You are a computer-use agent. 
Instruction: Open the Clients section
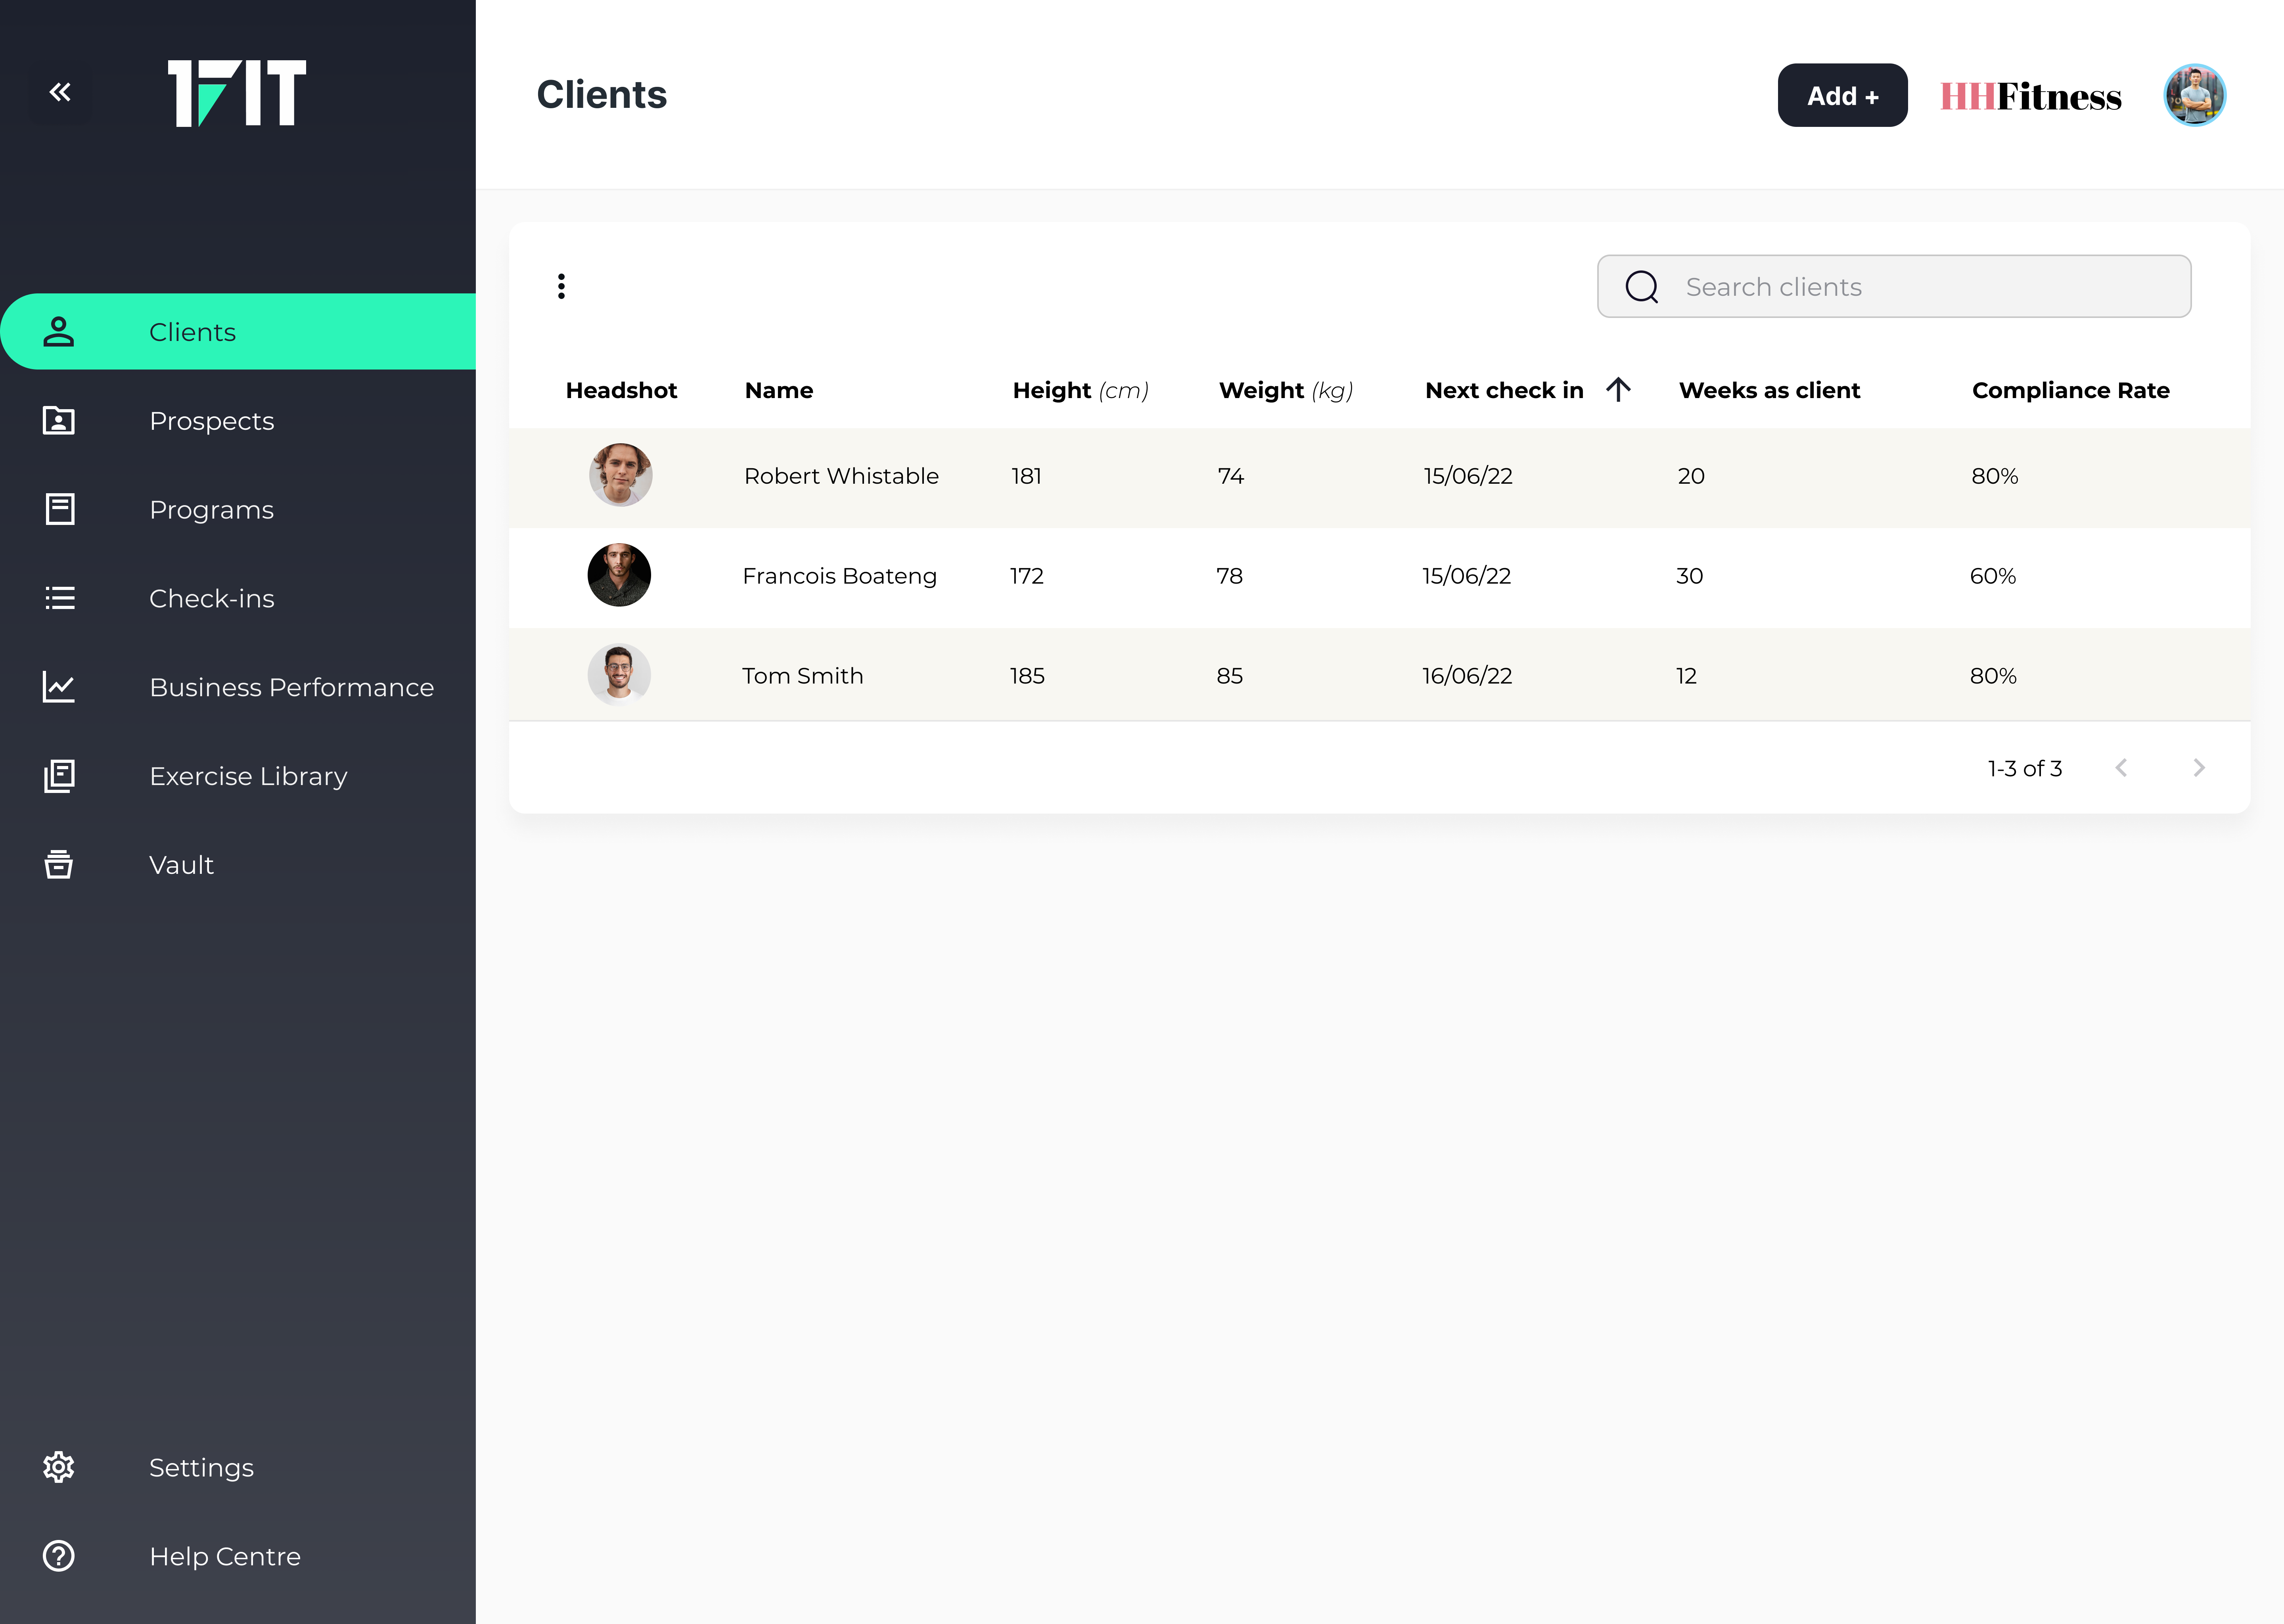click(238, 331)
